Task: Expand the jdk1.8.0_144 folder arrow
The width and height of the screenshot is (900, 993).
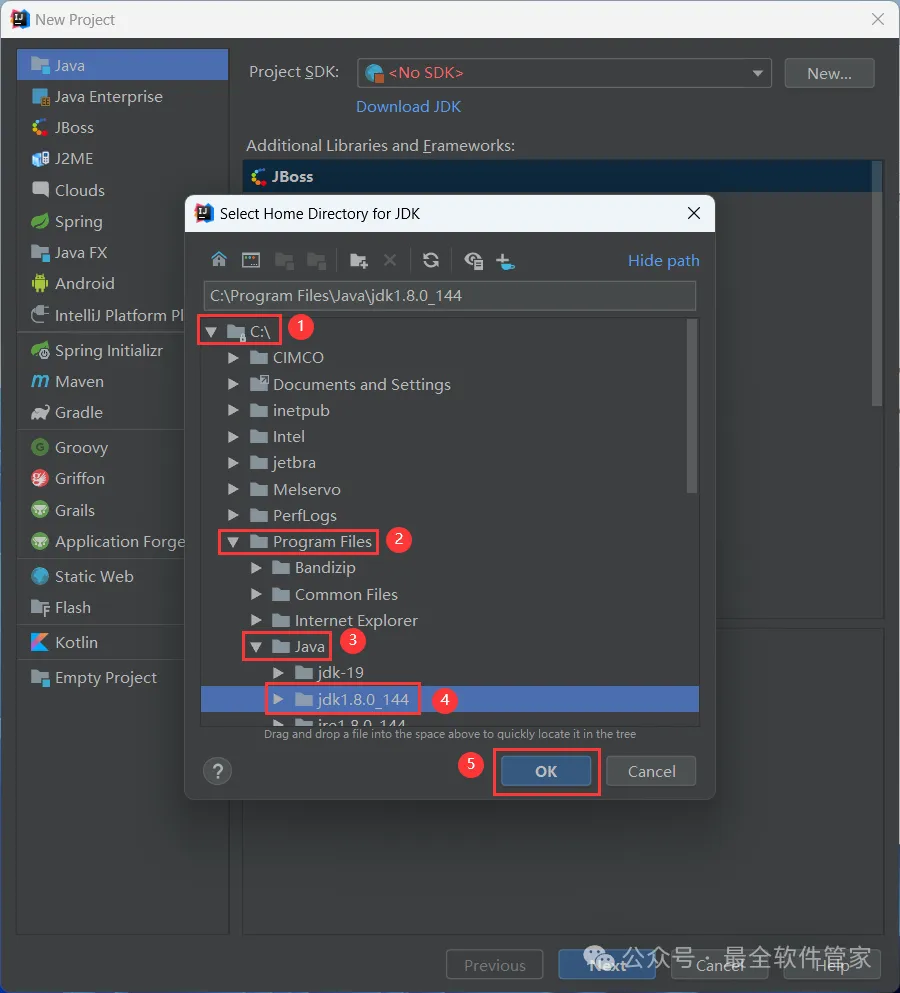Action: (x=278, y=699)
